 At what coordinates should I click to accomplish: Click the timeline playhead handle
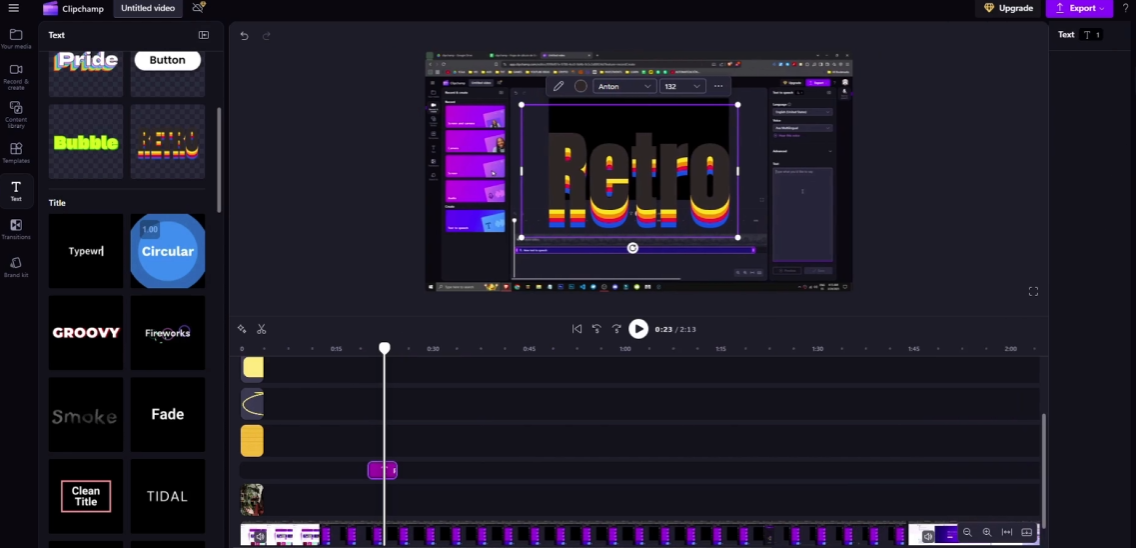384,349
